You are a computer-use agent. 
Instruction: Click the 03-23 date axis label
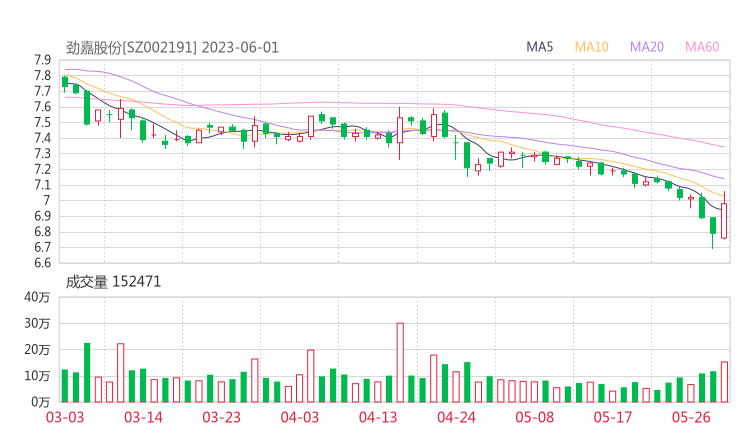221,417
